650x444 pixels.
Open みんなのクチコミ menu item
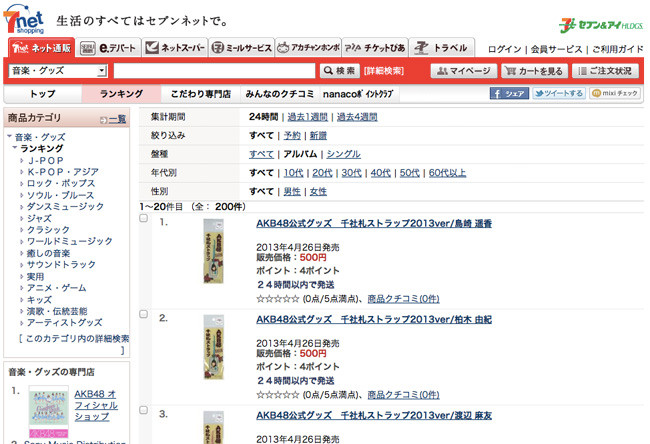coord(280,94)
